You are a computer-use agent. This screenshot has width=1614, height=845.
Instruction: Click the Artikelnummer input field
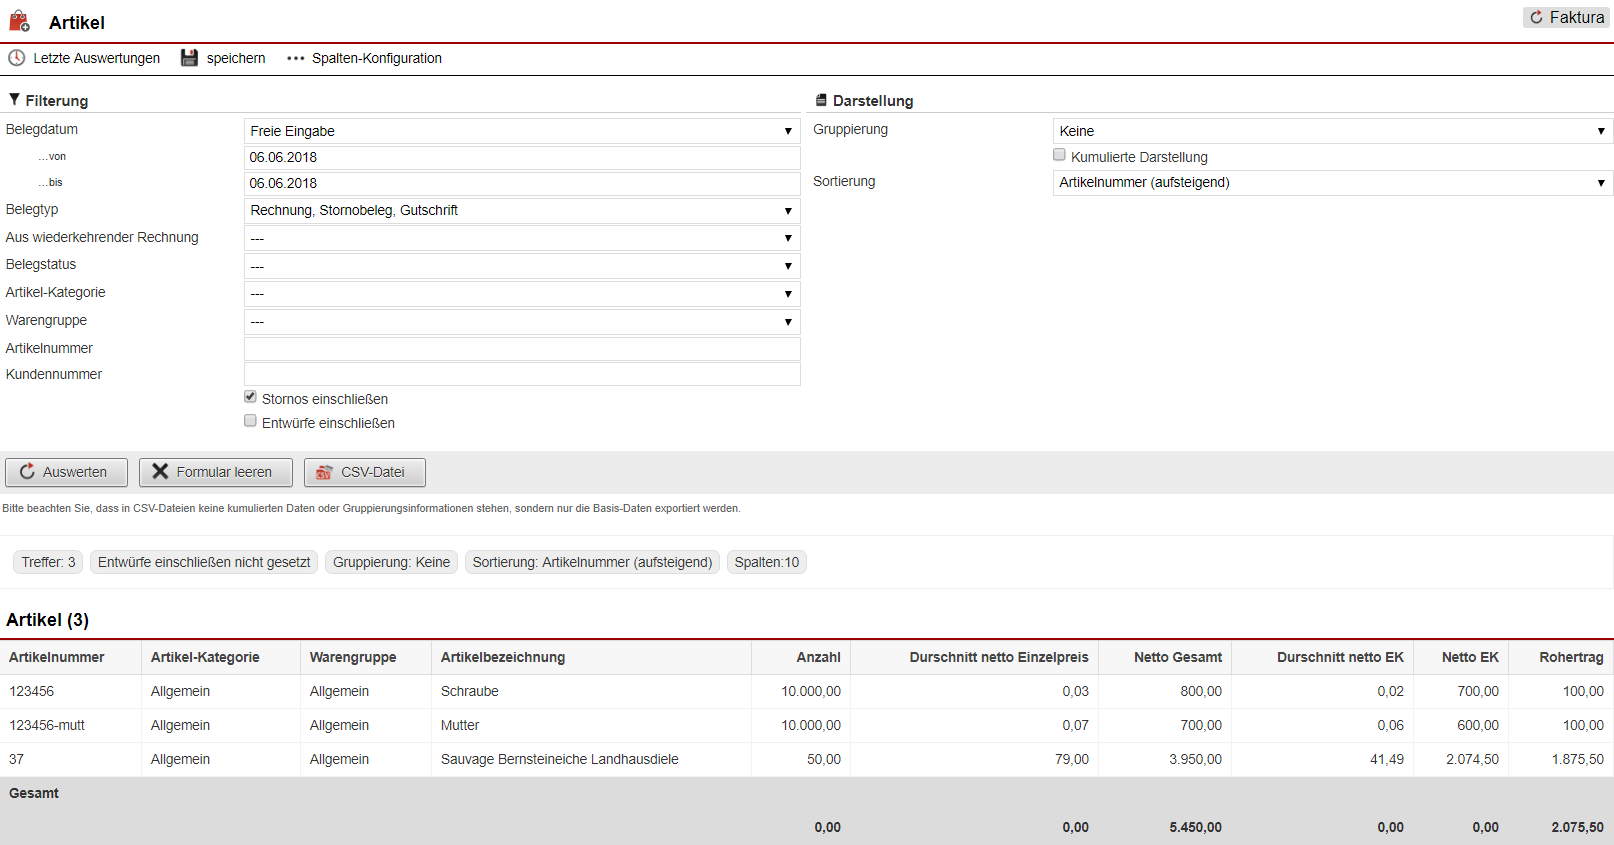click(522, 349)
